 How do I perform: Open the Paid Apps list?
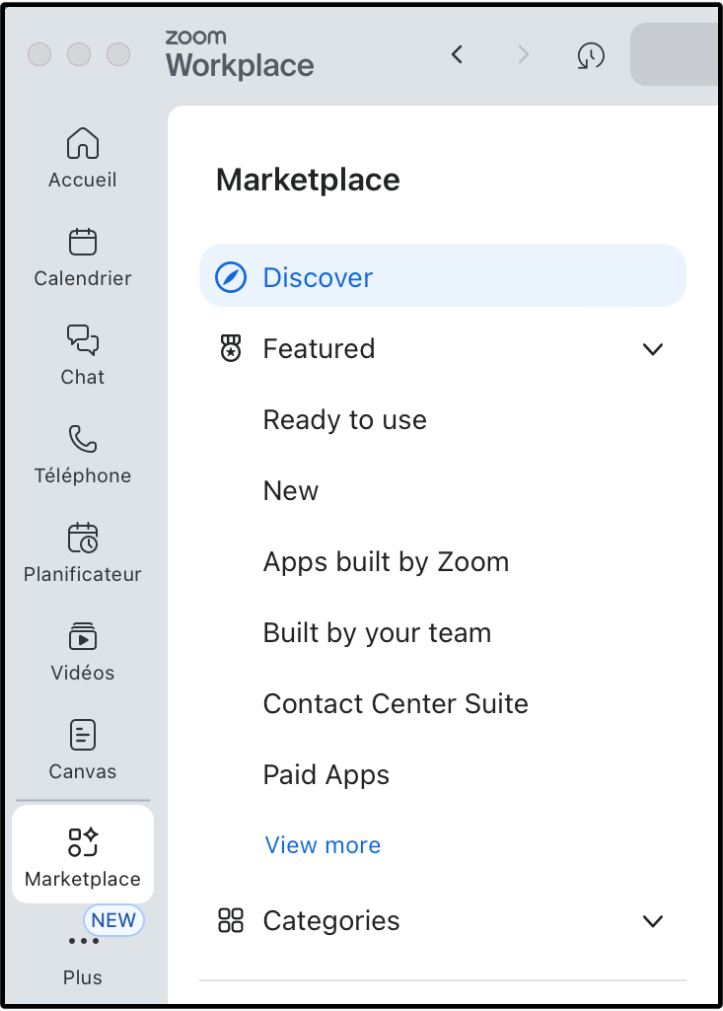click(x=326, y=775)
